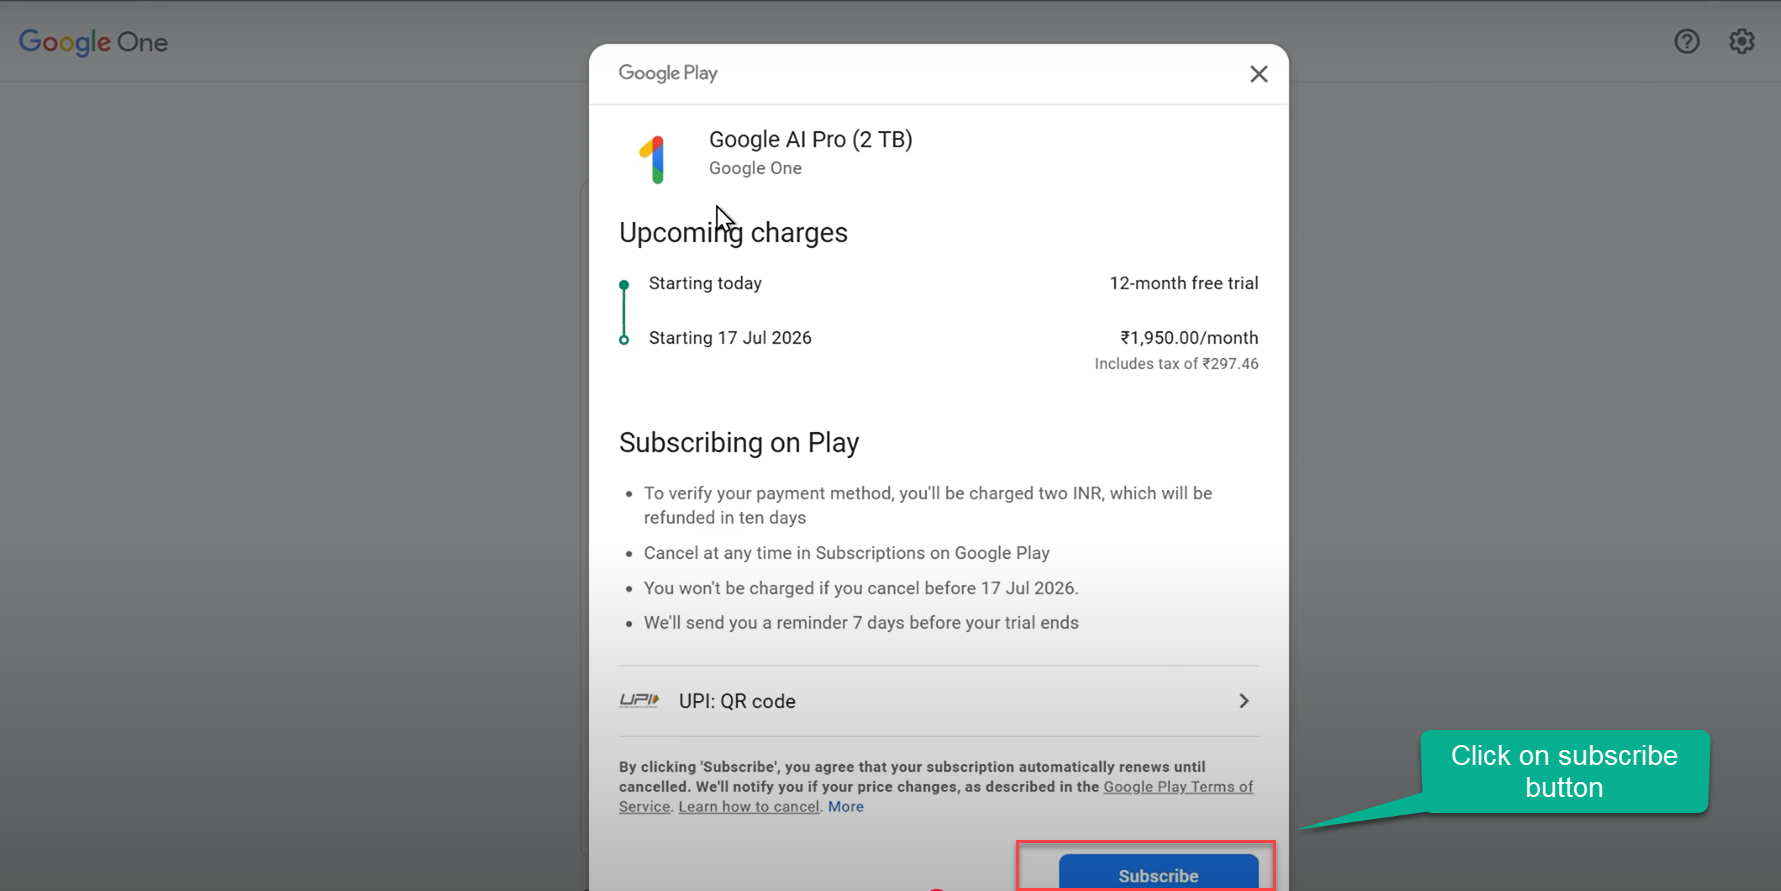
Task: Click the Google One plan icon
Action: [x=653, y=159]
